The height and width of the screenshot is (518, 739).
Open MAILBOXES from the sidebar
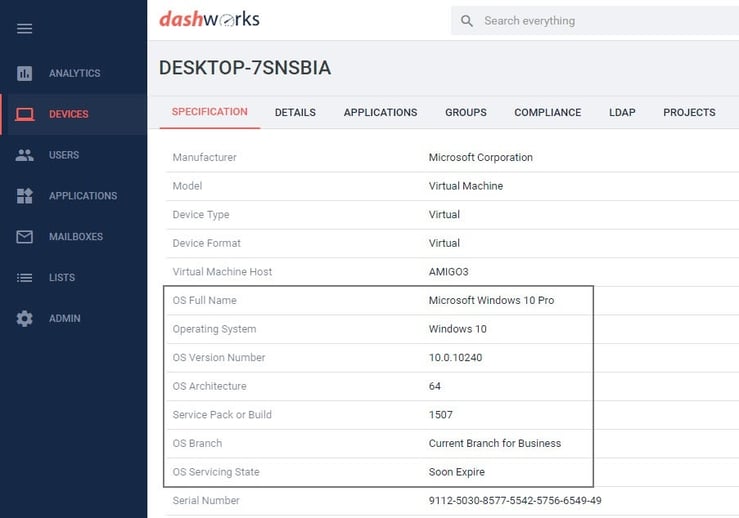[x=76, y=237]
